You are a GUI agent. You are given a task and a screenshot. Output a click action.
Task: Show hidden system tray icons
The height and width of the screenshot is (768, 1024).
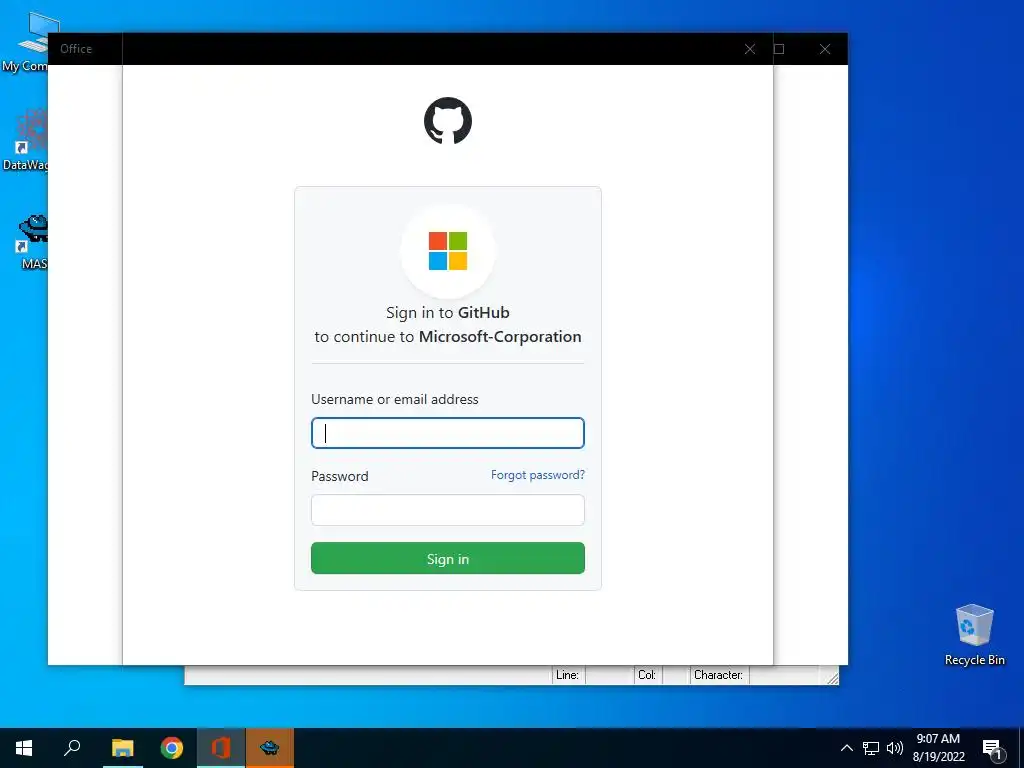(x=846, y=748)
